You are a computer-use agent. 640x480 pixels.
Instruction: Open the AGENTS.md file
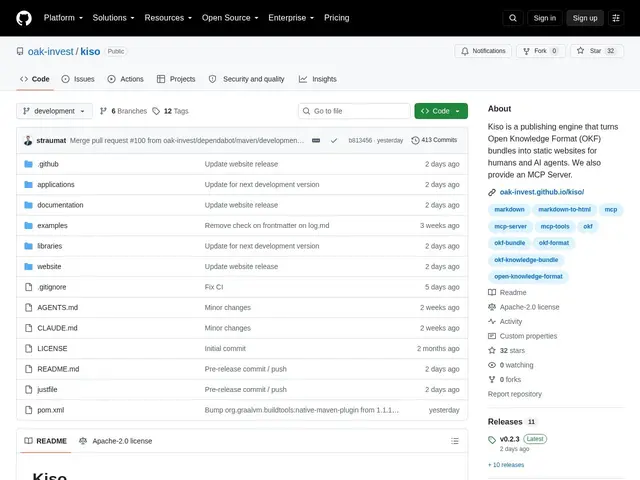(x=58, y=307)
